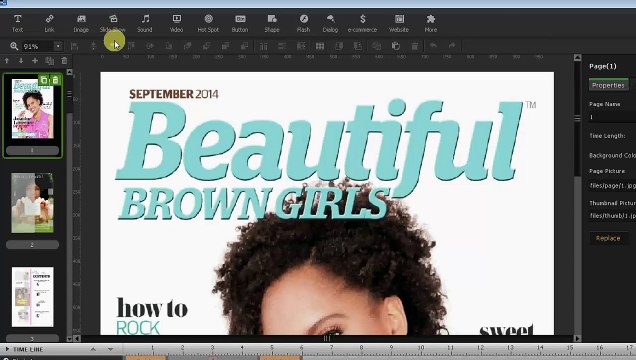Image resolution: width=636 pixels, height=360 pixels.
Task: Add a Video element
Action: pos(176,24)
